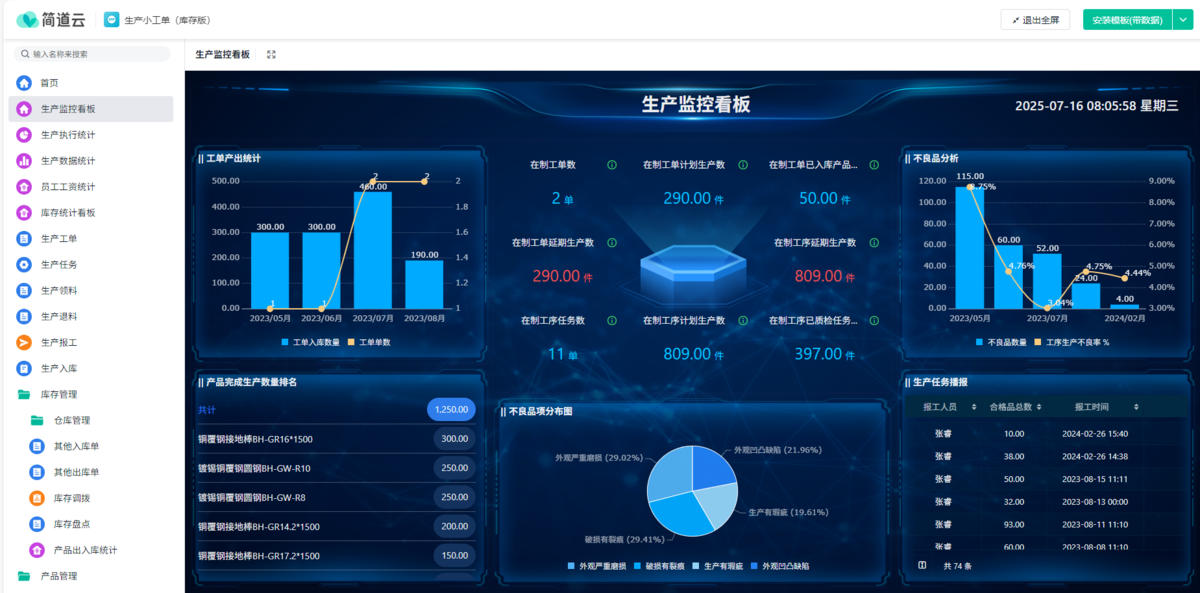Click 退出全屏 button
This screenshot has height=593, width=1200.
tap(1035, 20)
